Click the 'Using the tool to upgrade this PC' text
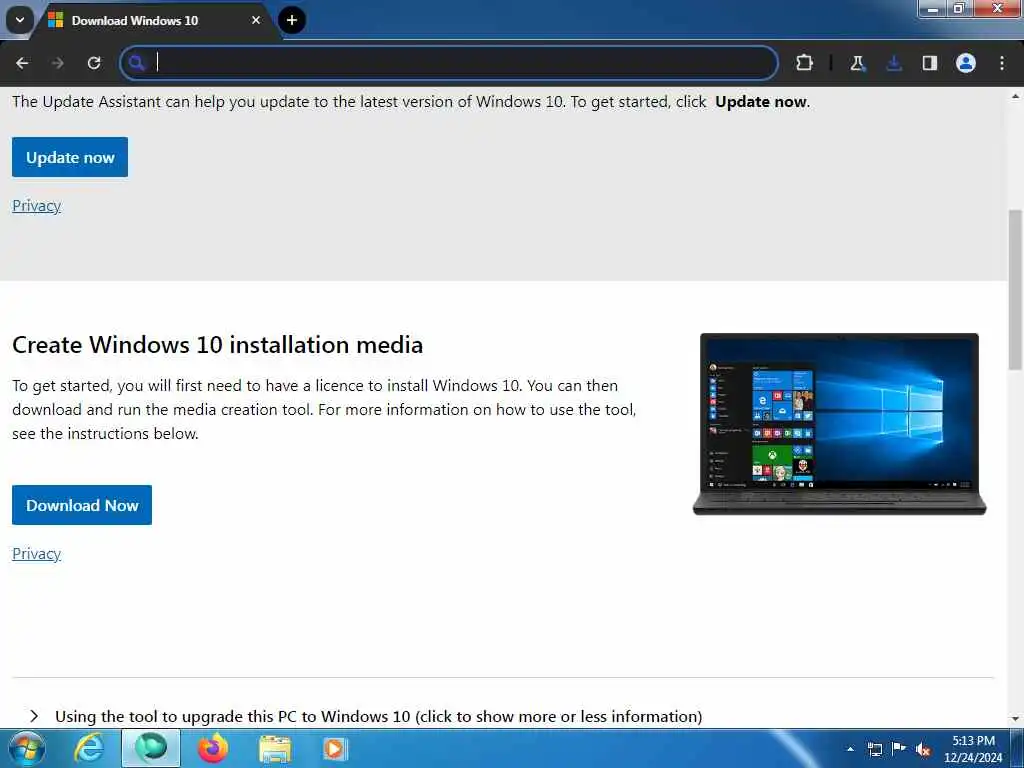This screenshot has height=768, width=1024. tap(378, 716)
